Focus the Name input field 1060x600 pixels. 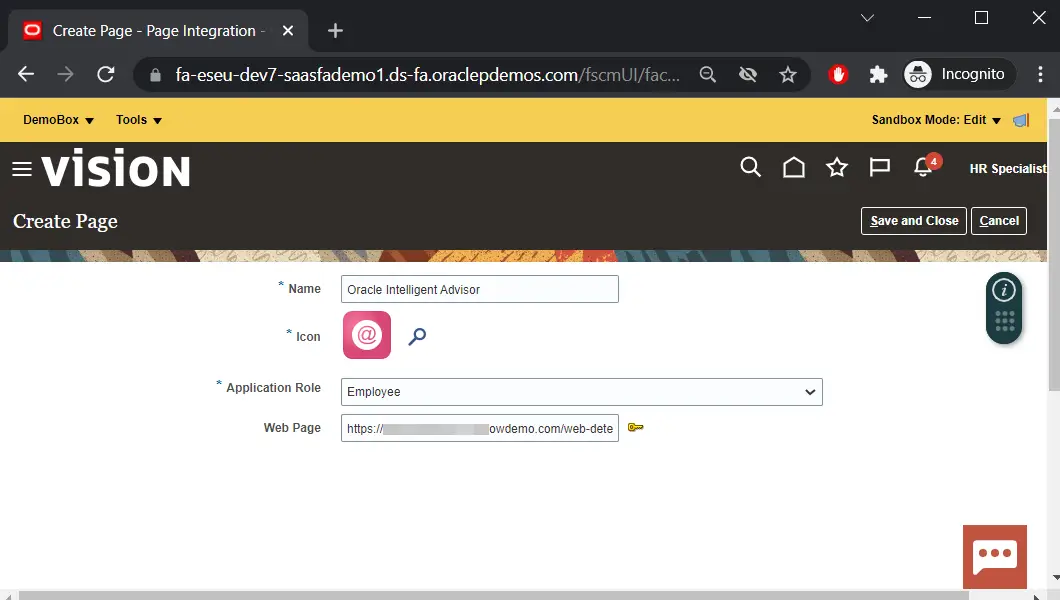[479, 289]
